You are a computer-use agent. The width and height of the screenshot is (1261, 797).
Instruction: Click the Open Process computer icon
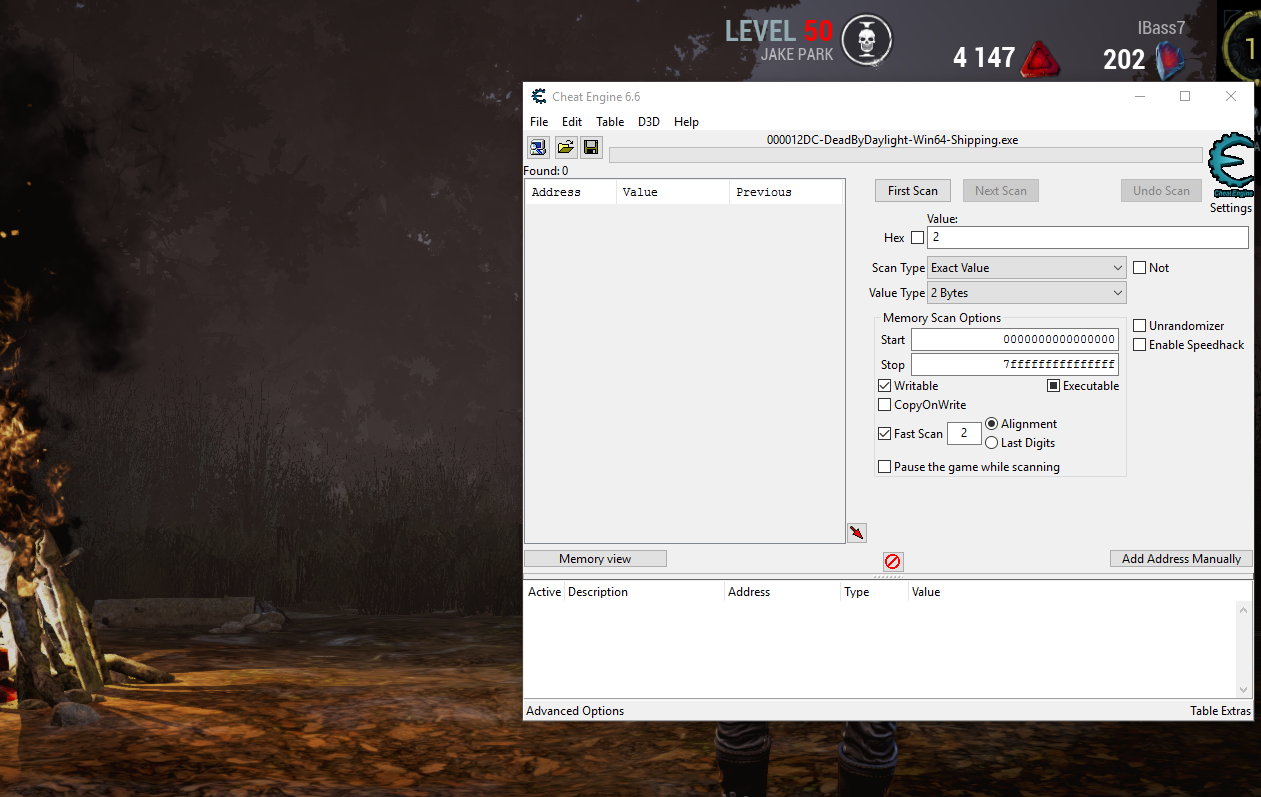pyautogui.click(x=538, y=148)
